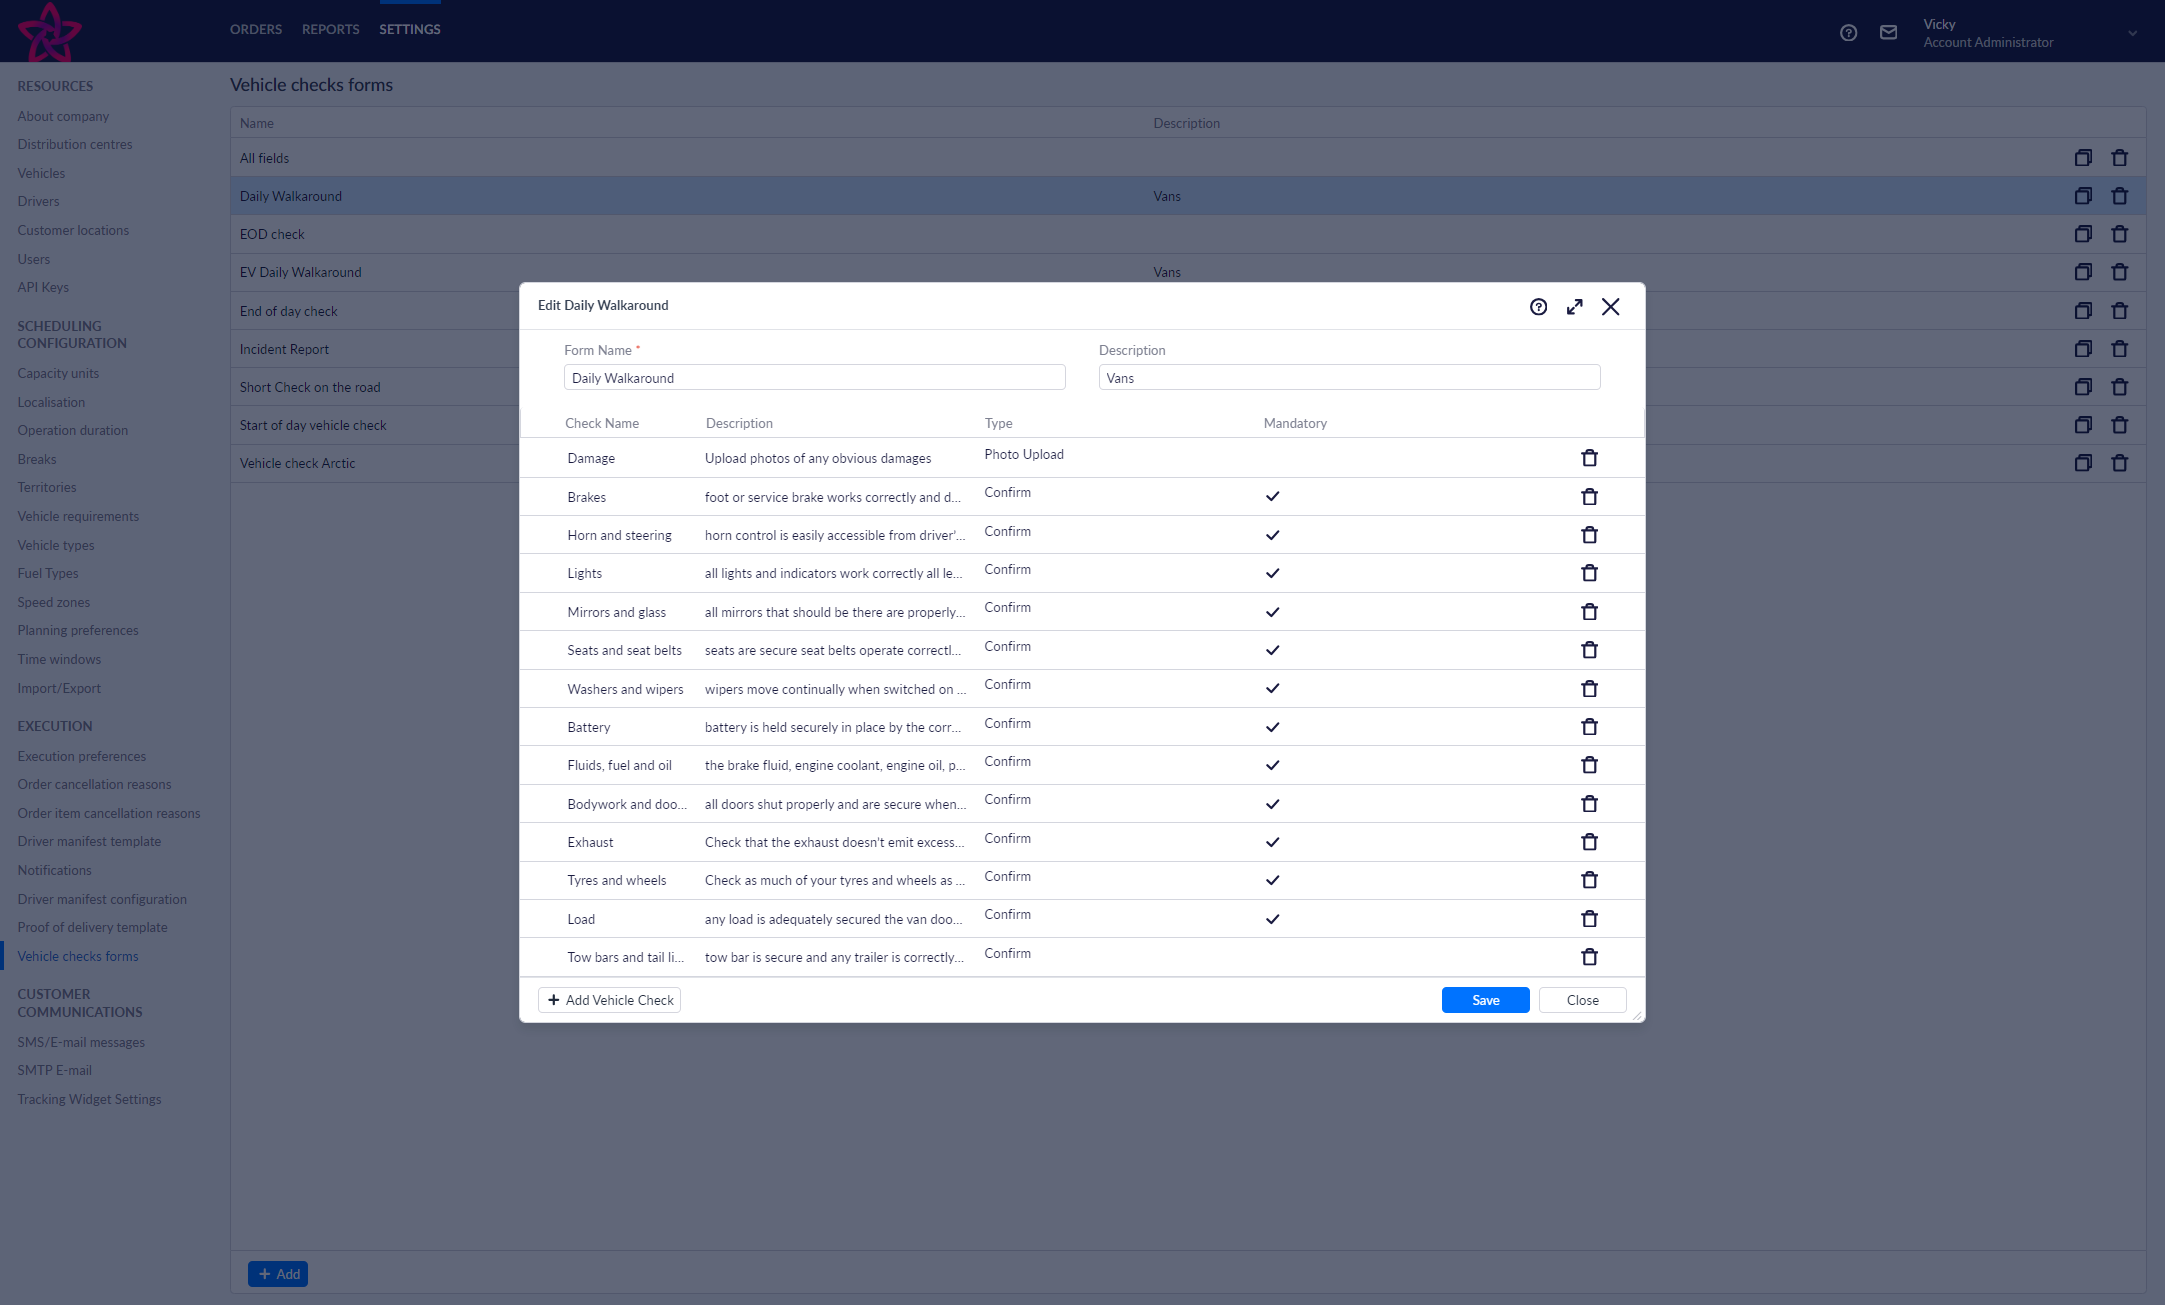The image size is (2165, 1305).
Task: Open the messages envelope icon in header
Action: 1888,33
